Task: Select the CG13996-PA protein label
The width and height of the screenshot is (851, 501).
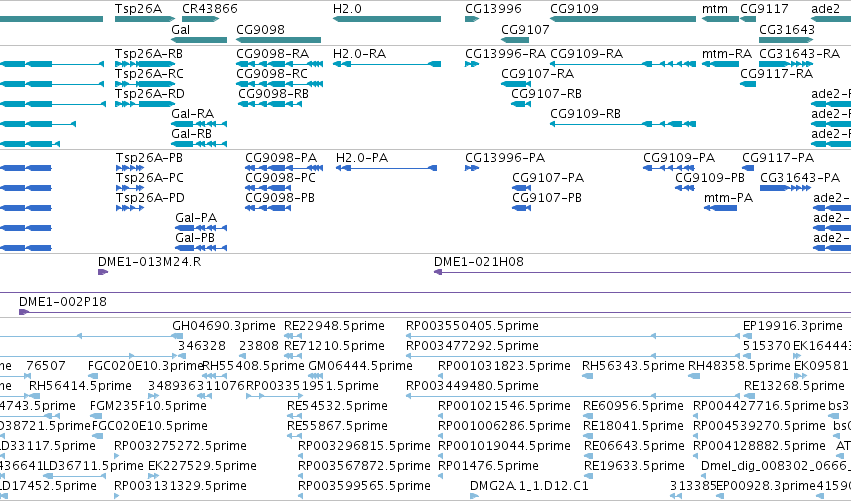Action: (x=505, y=158)
